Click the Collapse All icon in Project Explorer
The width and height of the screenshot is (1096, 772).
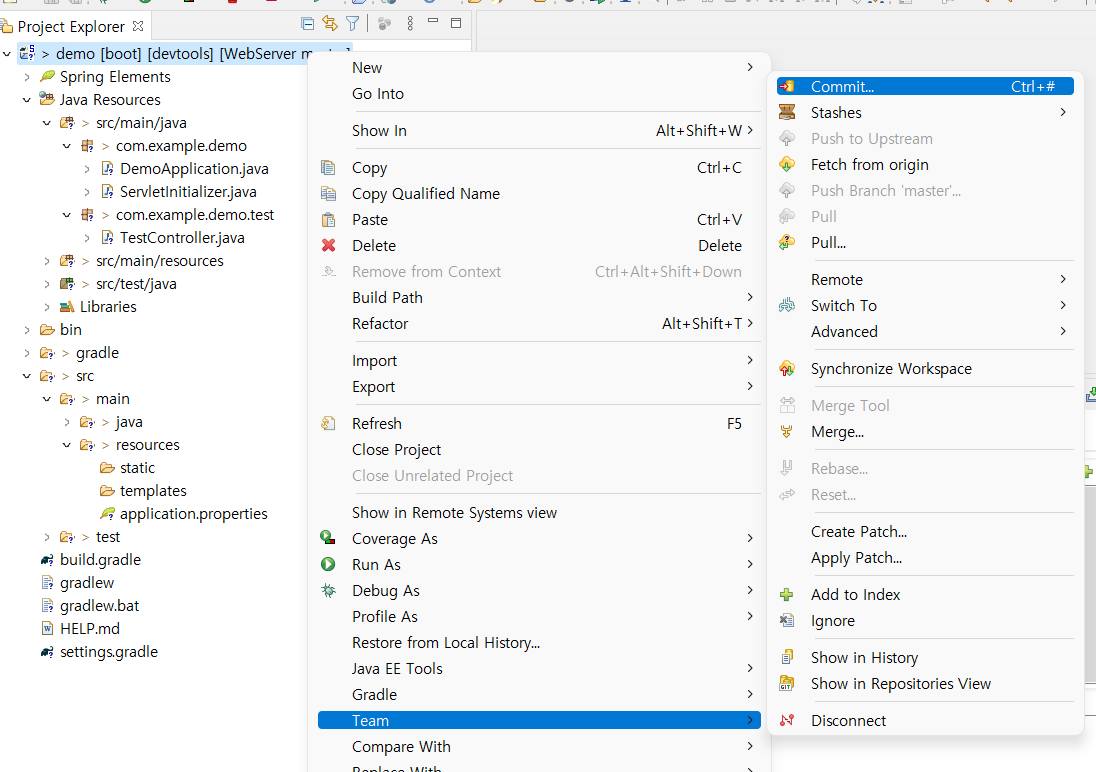click(308, 24)
